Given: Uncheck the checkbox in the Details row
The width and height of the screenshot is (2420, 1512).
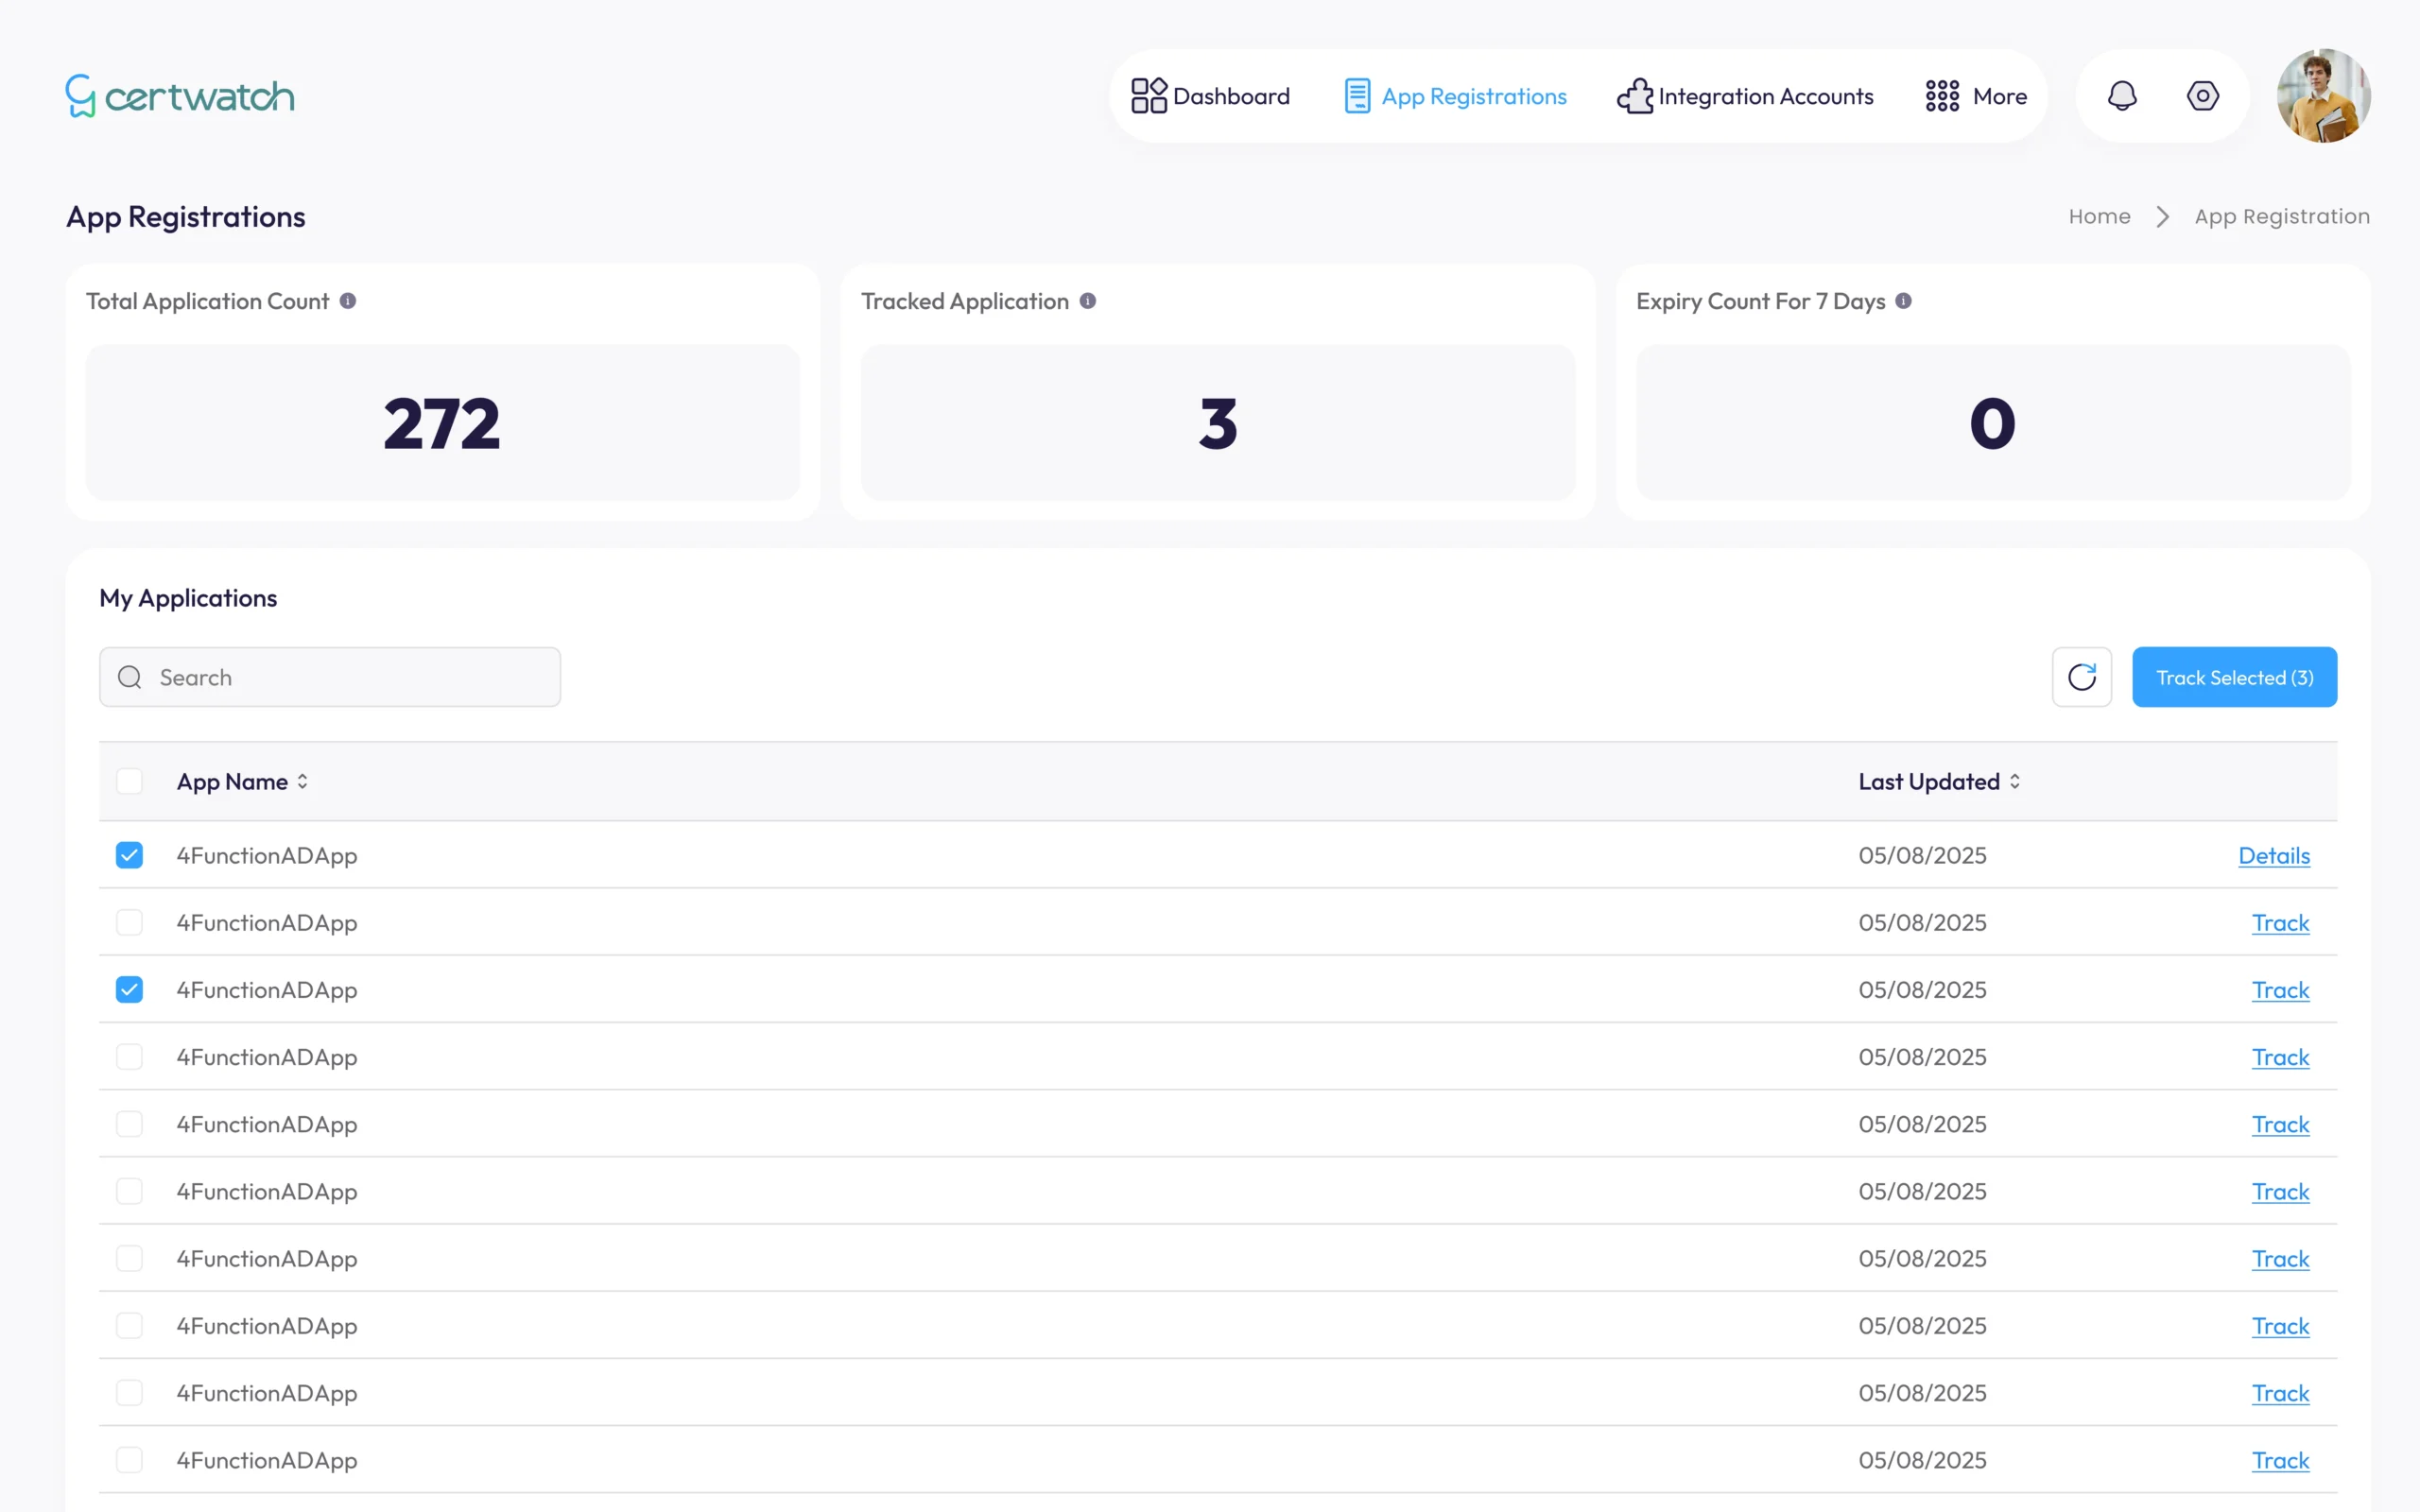Looking at the screenshot, I should point(129,855).
